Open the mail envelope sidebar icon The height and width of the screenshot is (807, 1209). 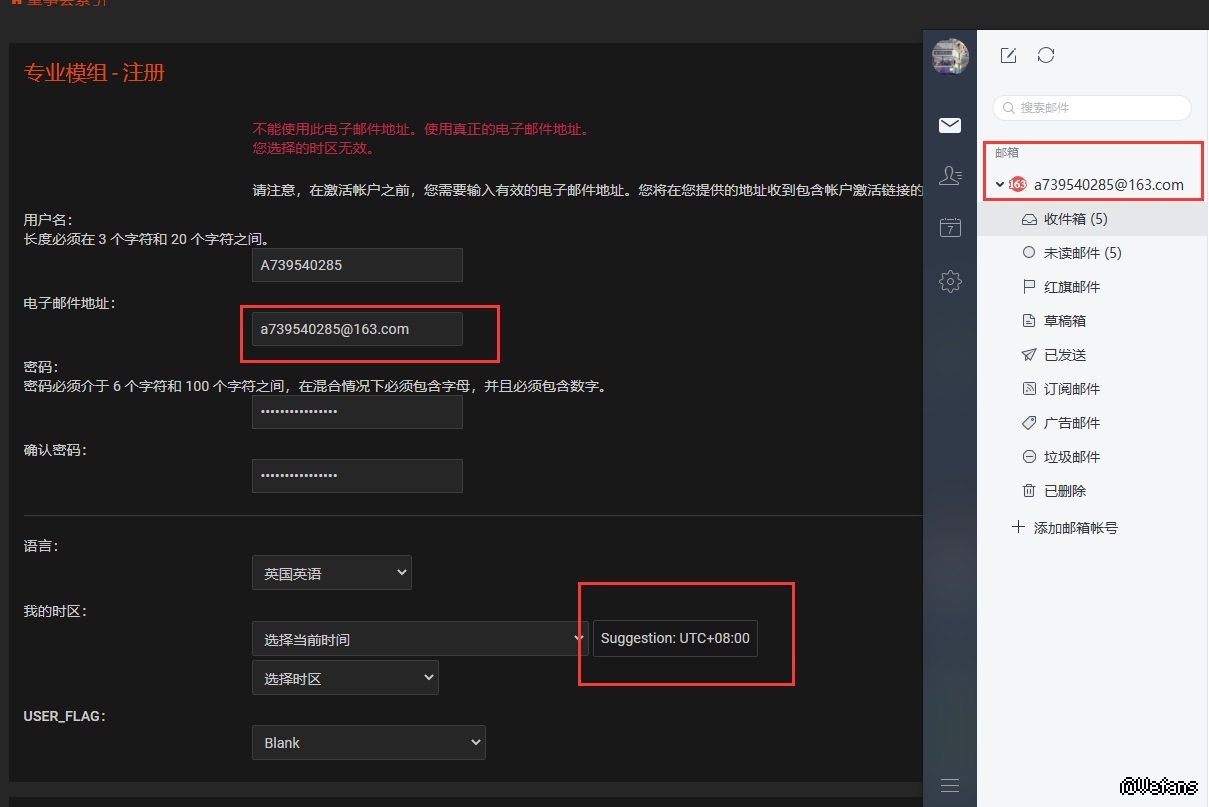pos(950,125)
